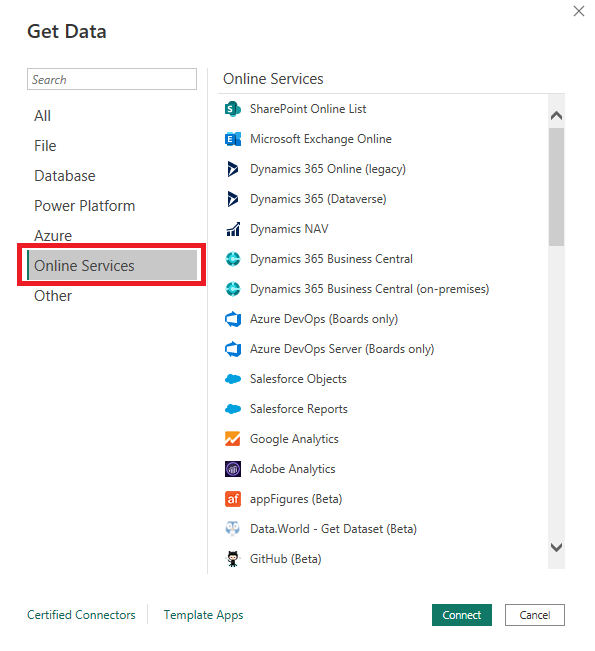
Task: Focus the Search input field
Action: click(112, 79)
